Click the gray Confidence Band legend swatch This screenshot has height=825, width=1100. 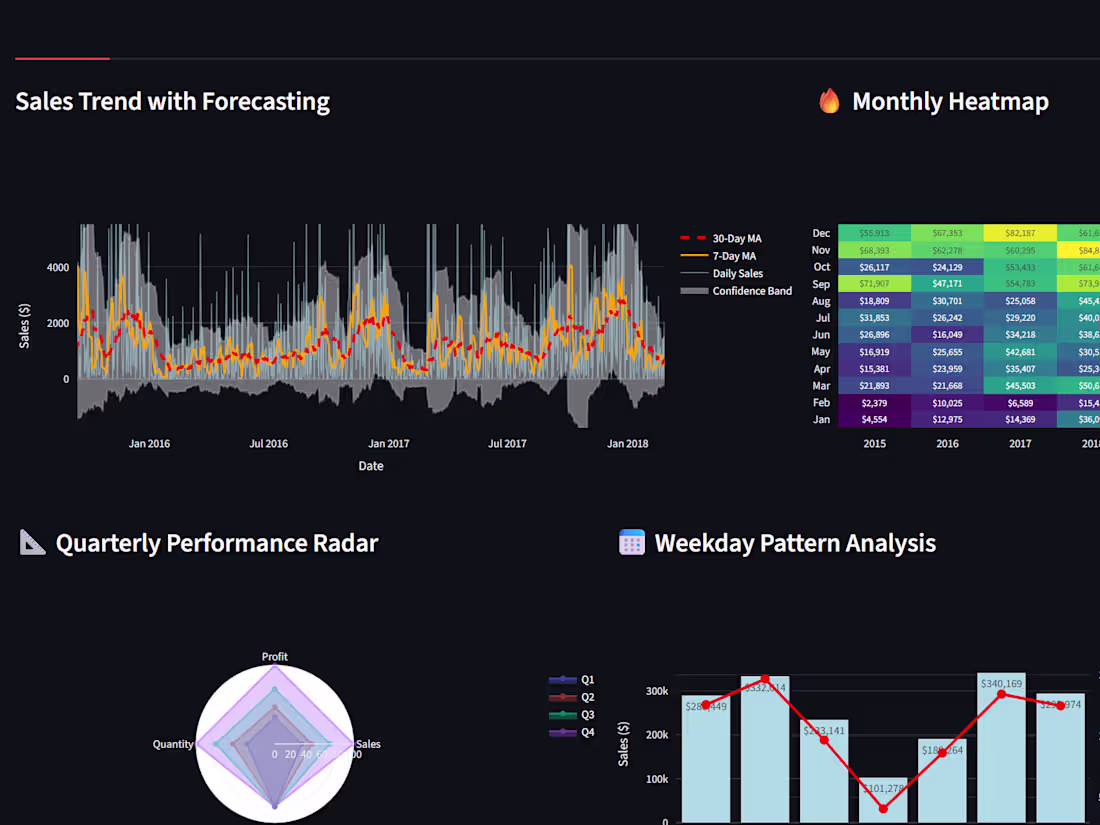[695, 290]
